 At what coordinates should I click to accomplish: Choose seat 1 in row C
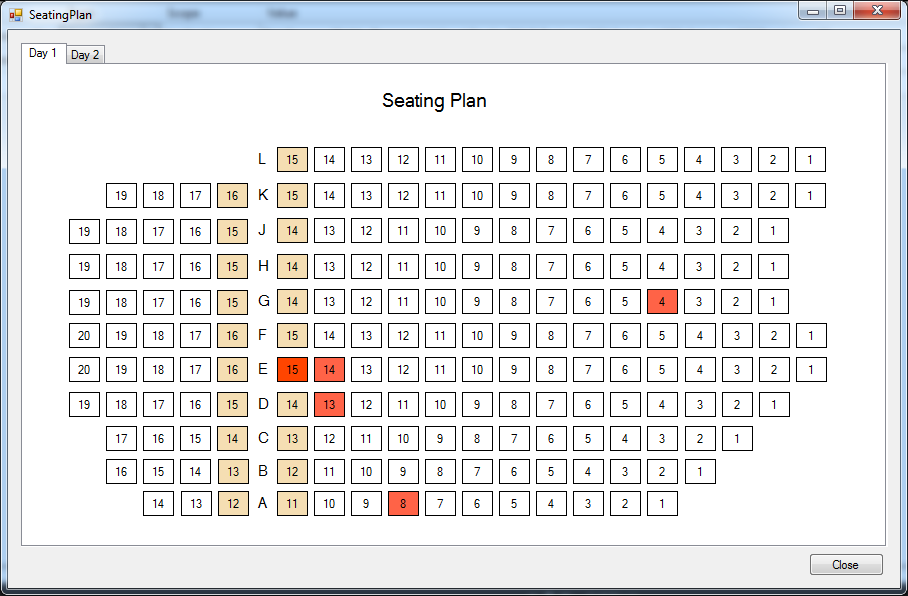(737, 439)
